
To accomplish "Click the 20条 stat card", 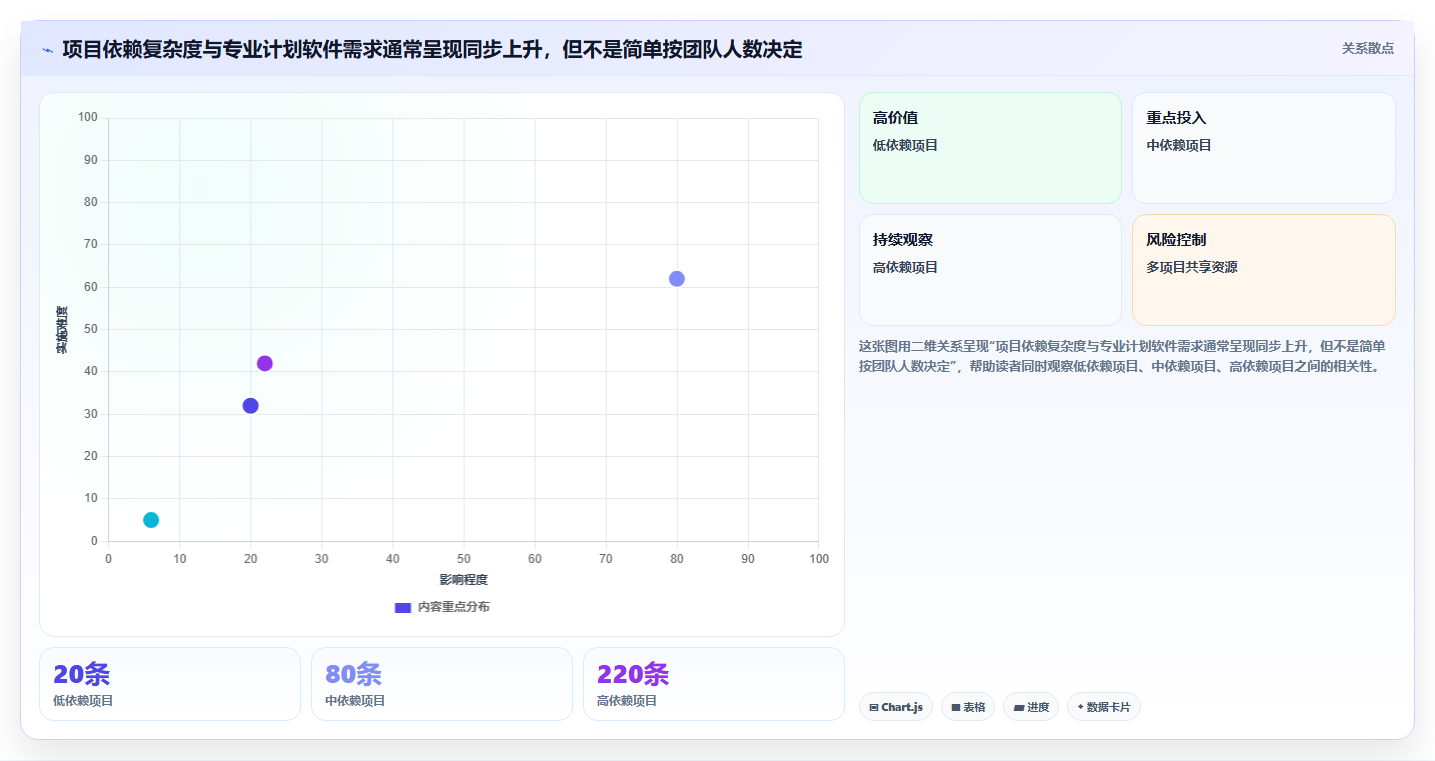I will coord(170,684).
